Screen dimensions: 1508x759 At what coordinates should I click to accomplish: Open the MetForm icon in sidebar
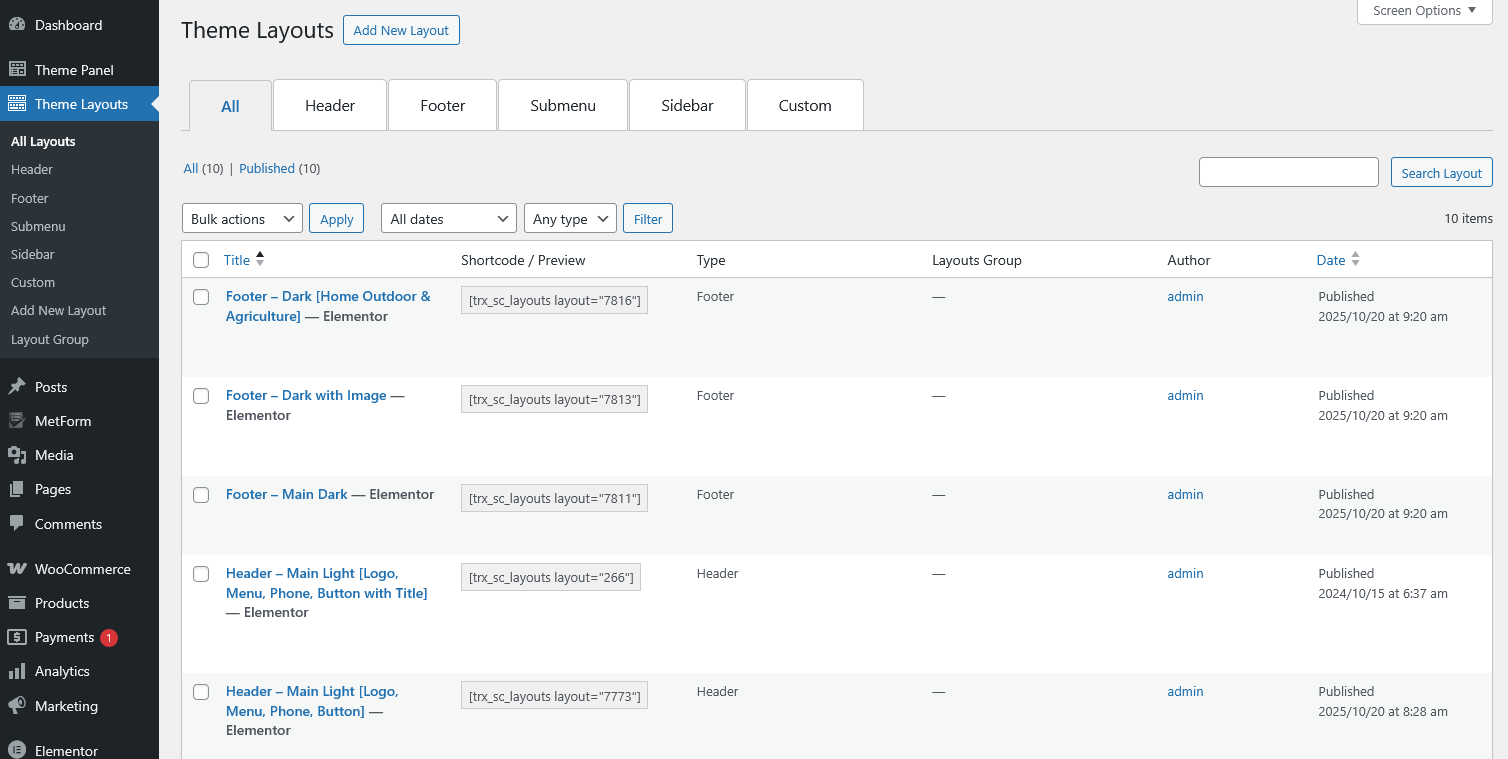coord(17,421)
